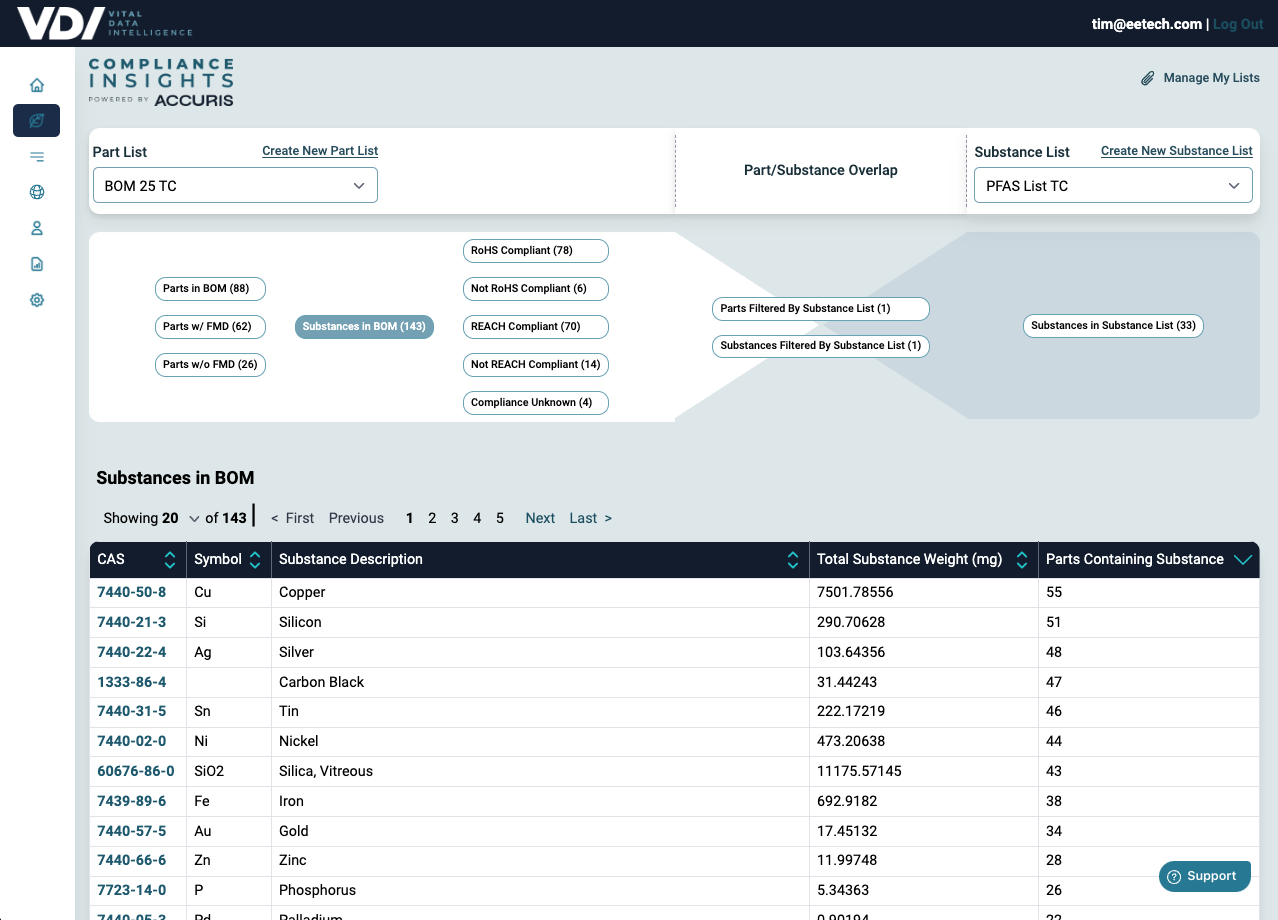Click the Next page link

click(x=540, y=518)
